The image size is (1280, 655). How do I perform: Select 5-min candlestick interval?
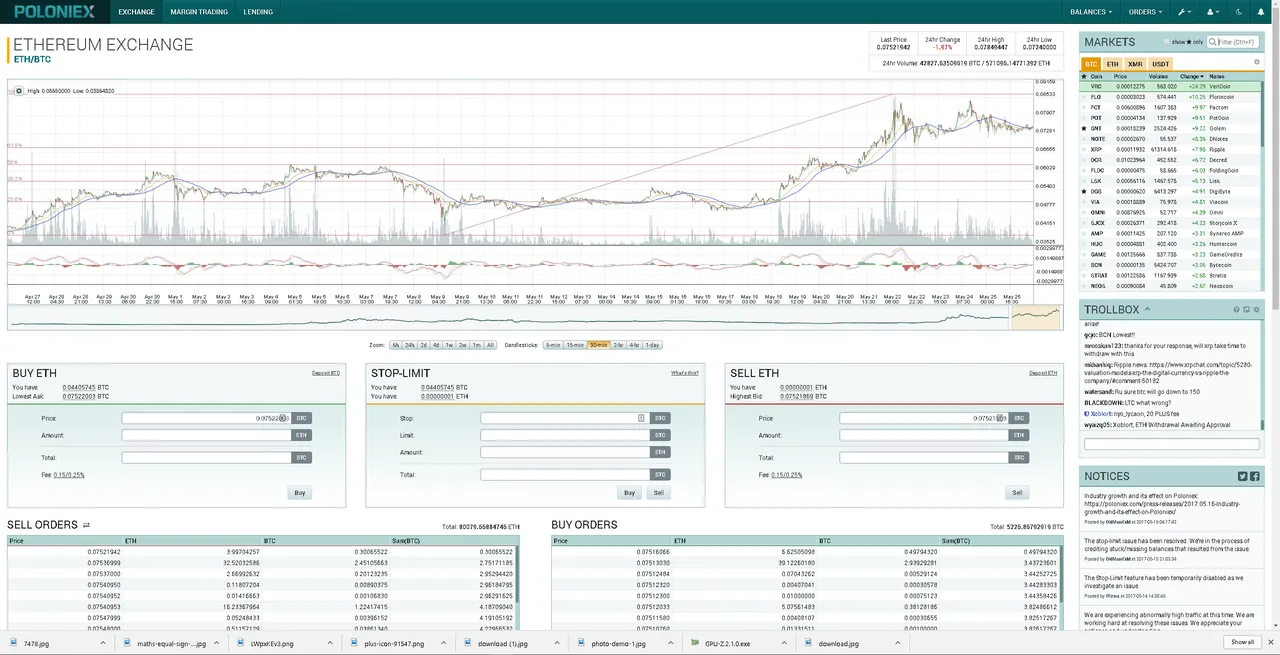(553, 345)
